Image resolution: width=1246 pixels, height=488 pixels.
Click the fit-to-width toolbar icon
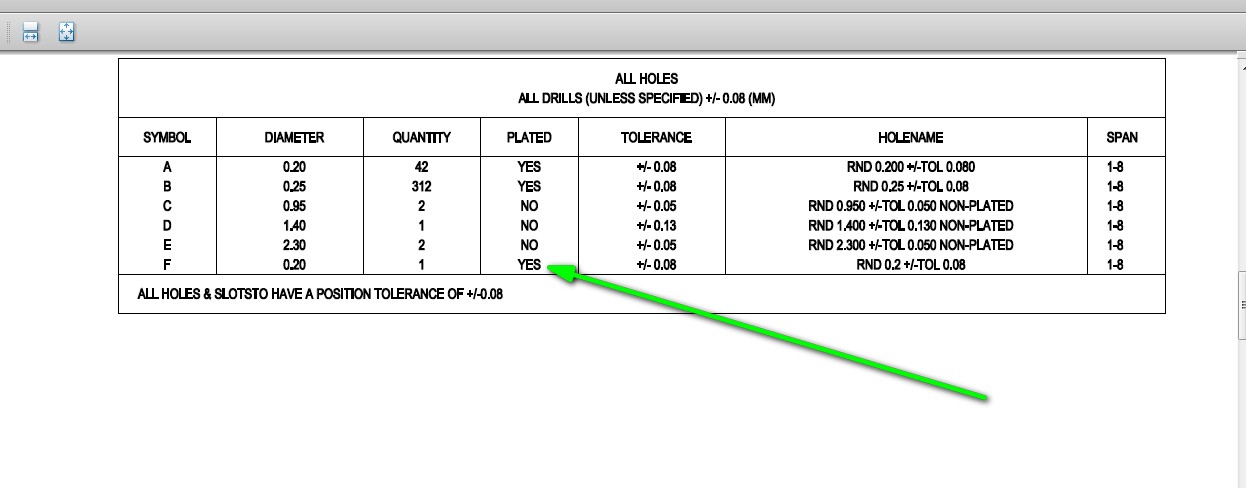[30, 32]
